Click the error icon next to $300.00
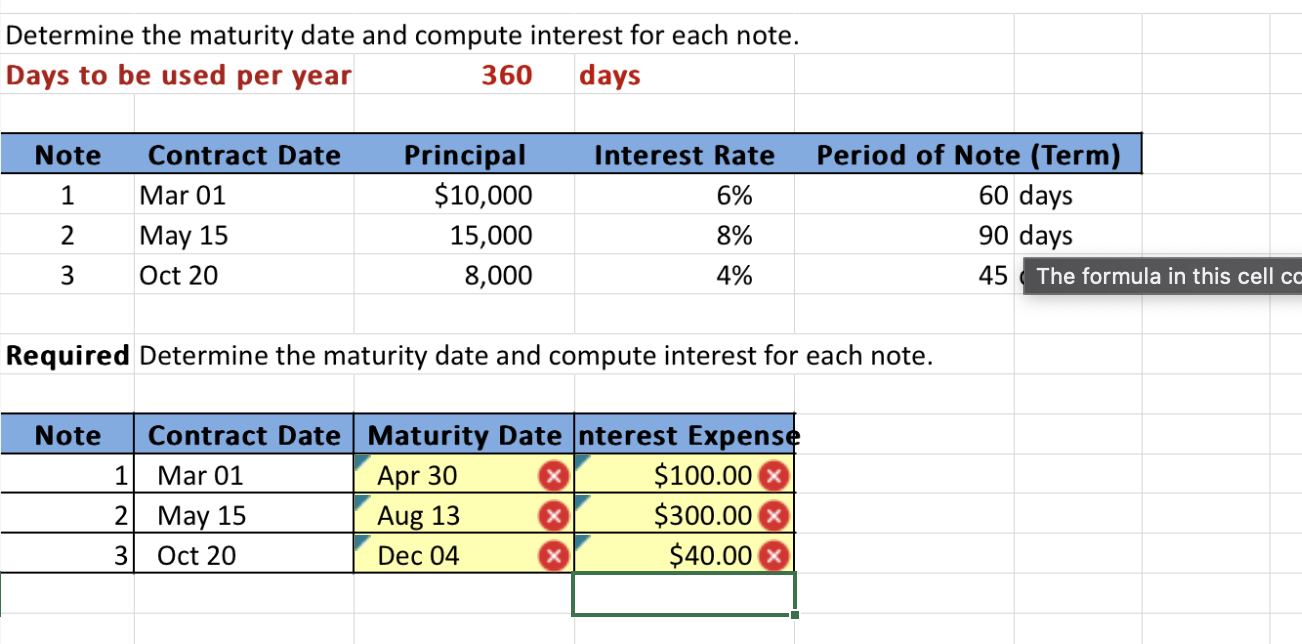 775,516
